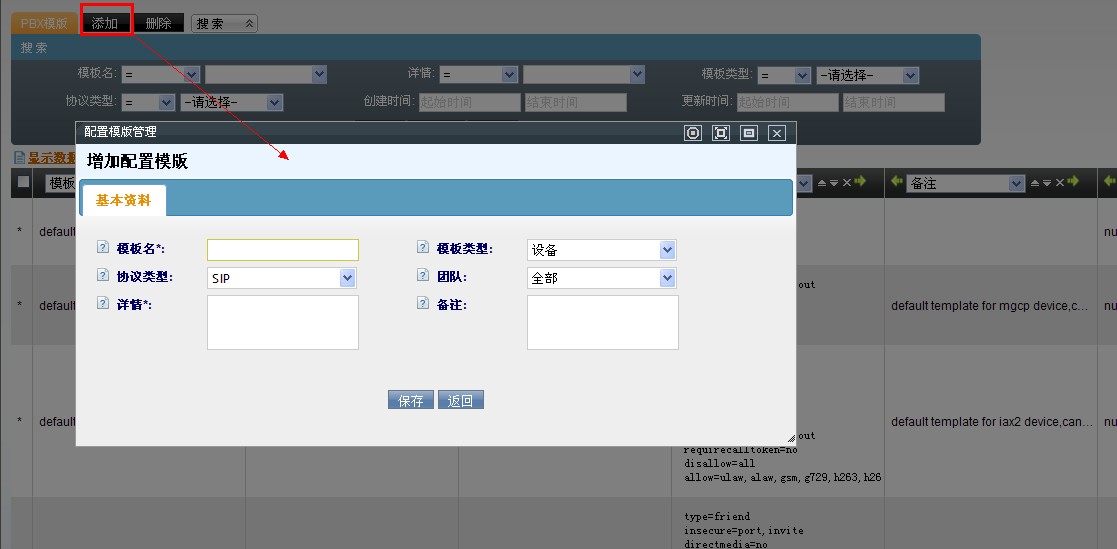Click the green left arrow before 备注 column
Image resolution: width=1117 pixels, height=549 pixels.
pos(897,182)
